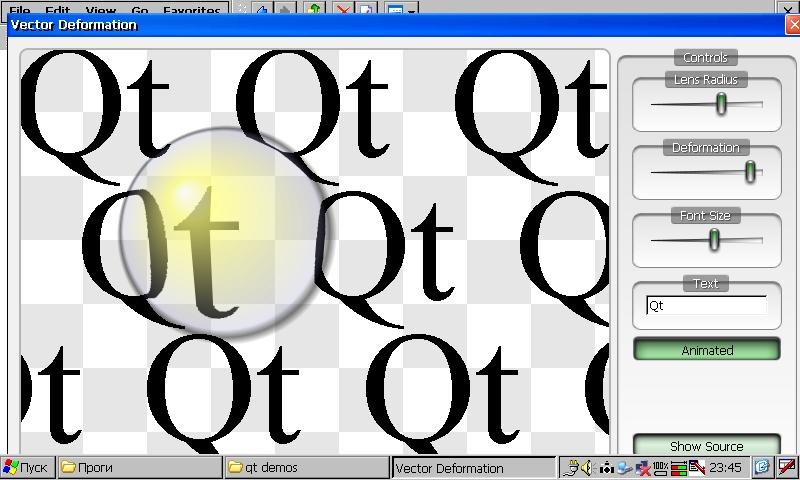Open the Favorites menu in background window
The height and width of the screenshot is (480, 800).
(192, 10)
